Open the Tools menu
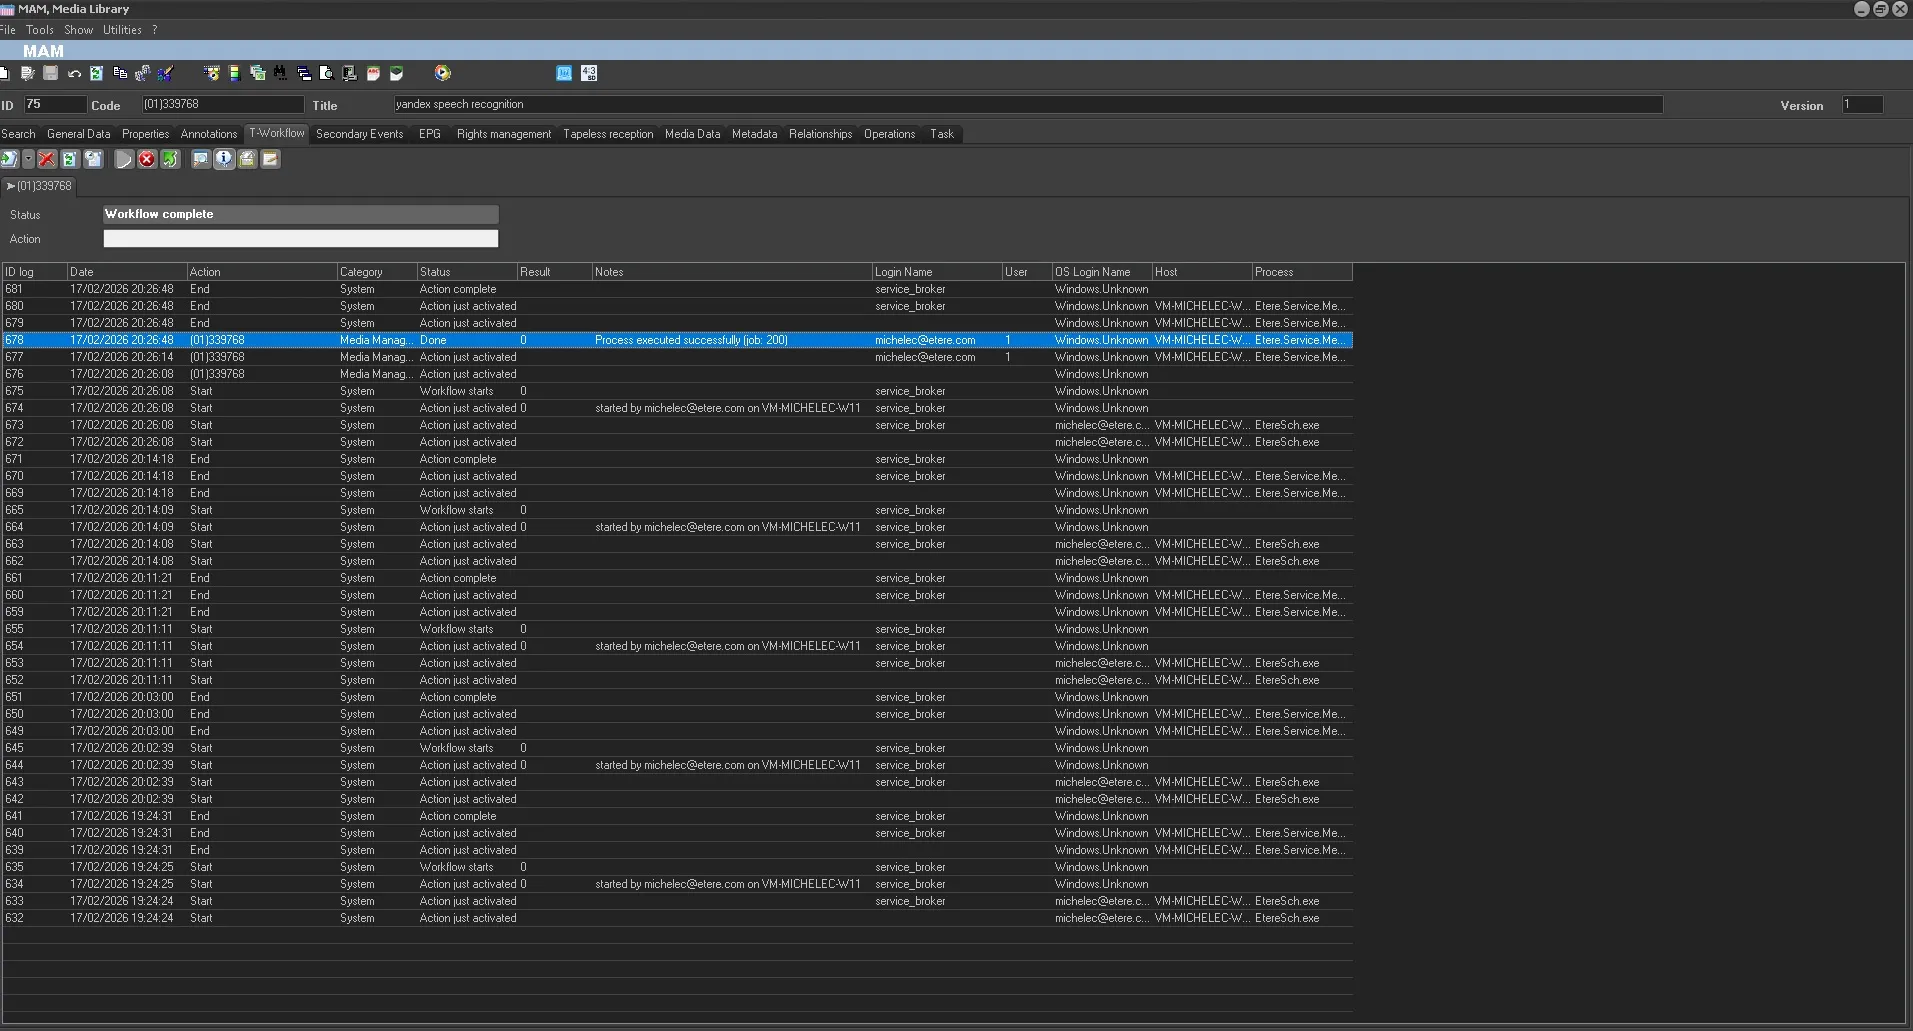This screenshot has height=1031, width=1913. (x=40, y=30)
